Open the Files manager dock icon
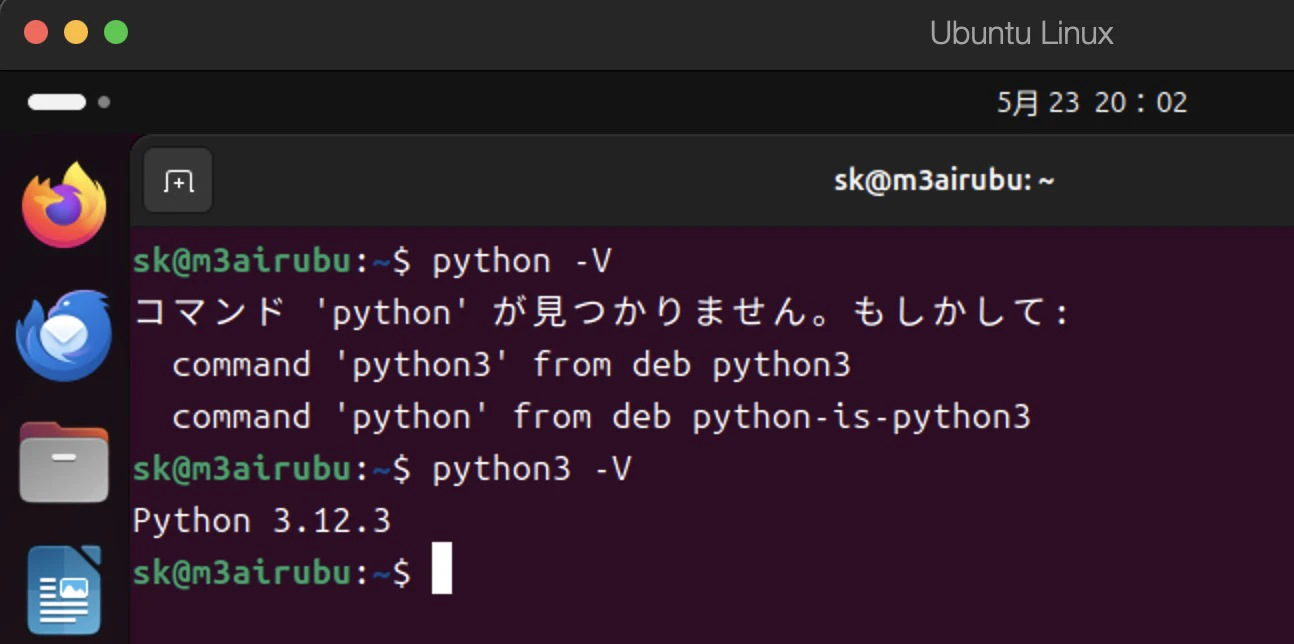The image size is (1294, 644). 64,462
